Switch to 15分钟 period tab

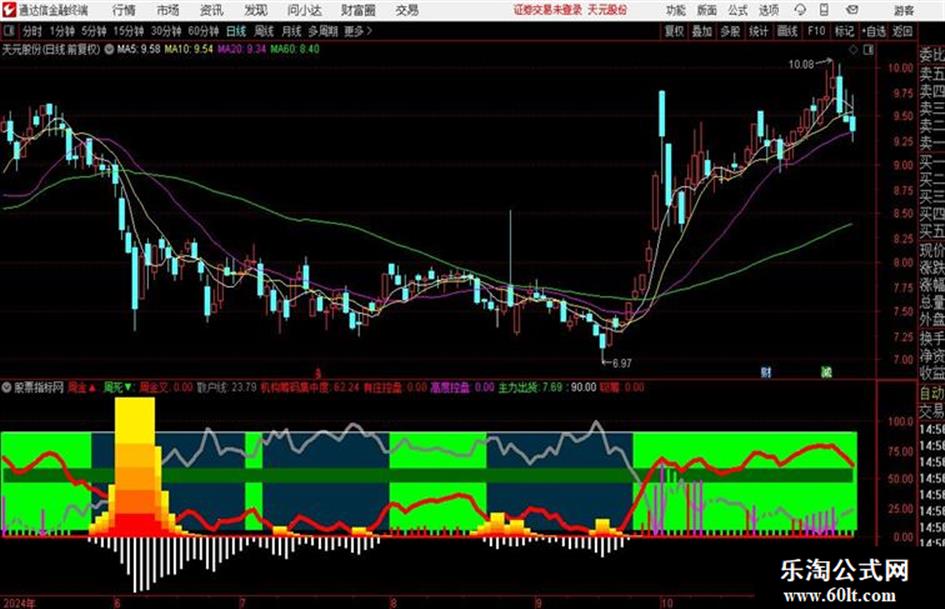click(x=128, y=31)
